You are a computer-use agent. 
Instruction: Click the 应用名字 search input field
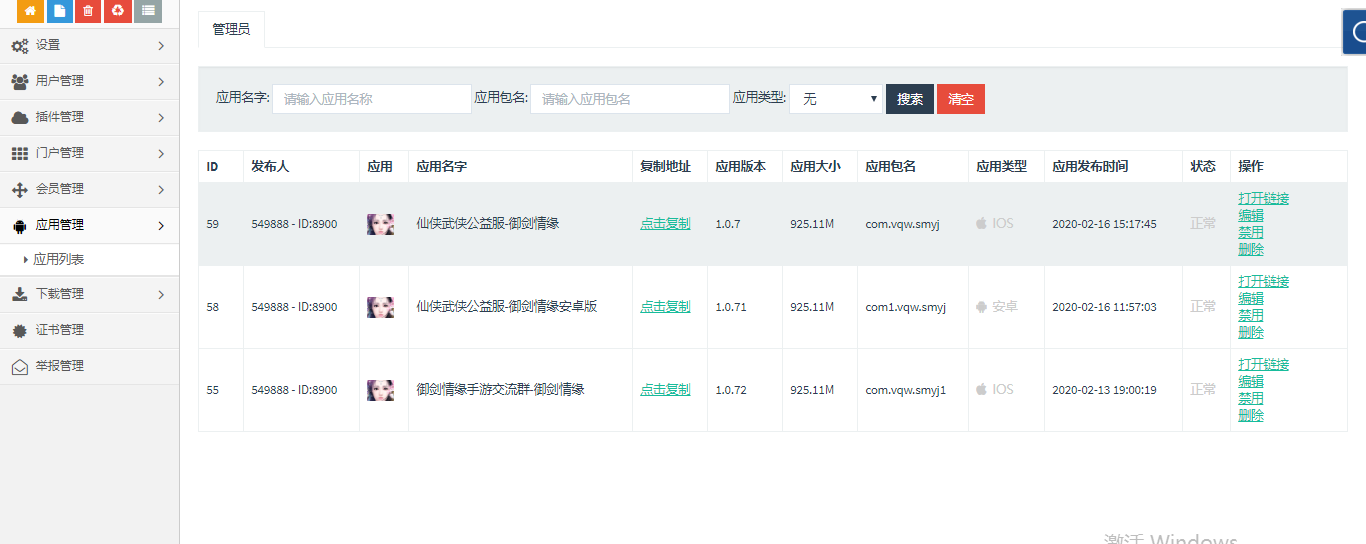[x=371, y=99]
